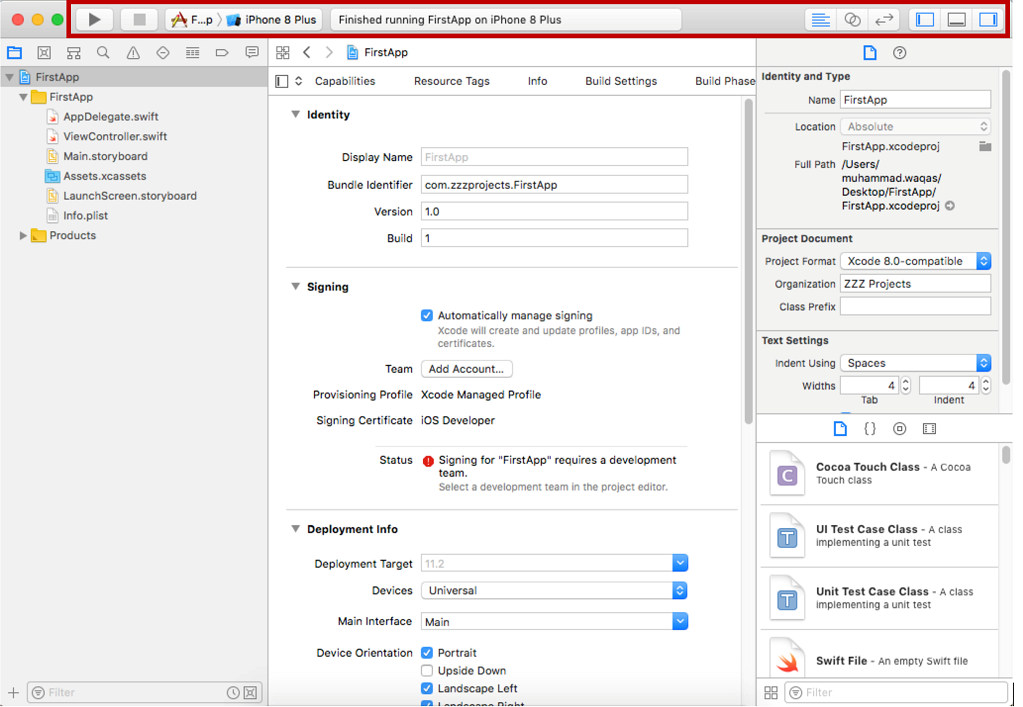This screenshot has height=707, width=1023.
Task: Go back in editor history
Action: click(307, 53)
